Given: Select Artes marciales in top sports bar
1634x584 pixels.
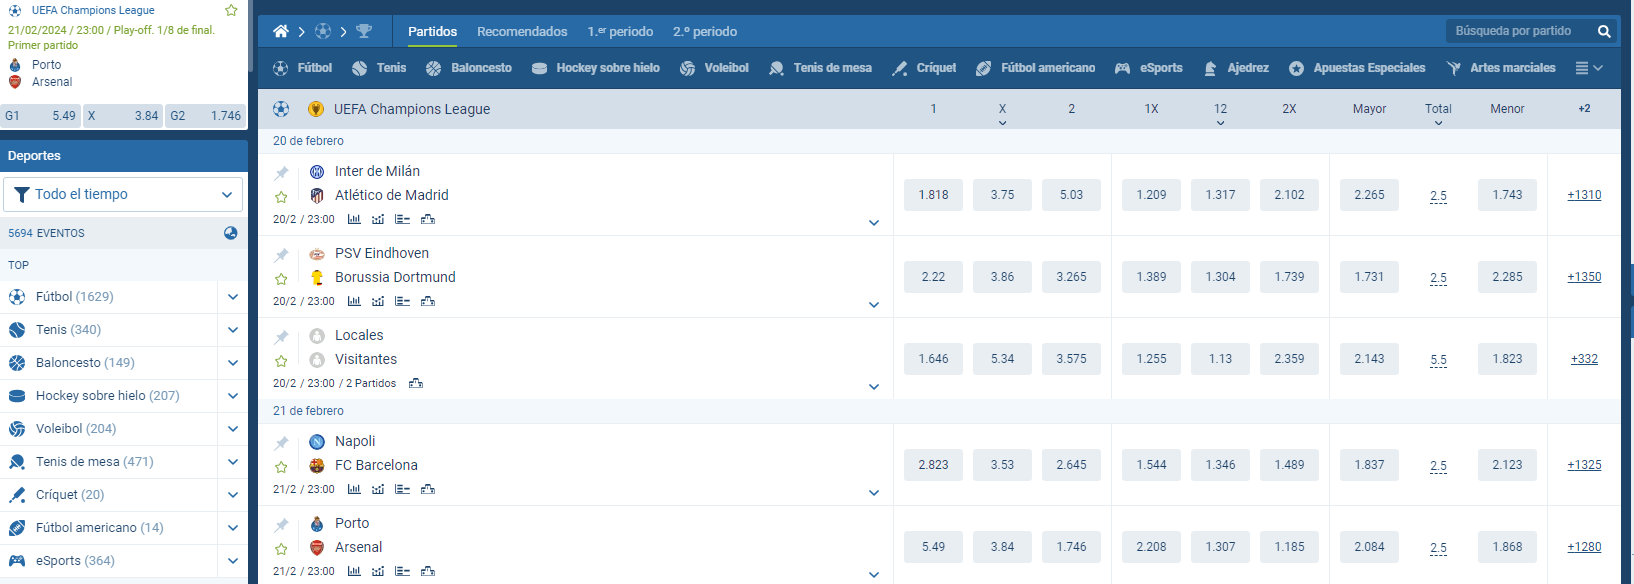Looking at the screenshot, I should coord(1501,68).
